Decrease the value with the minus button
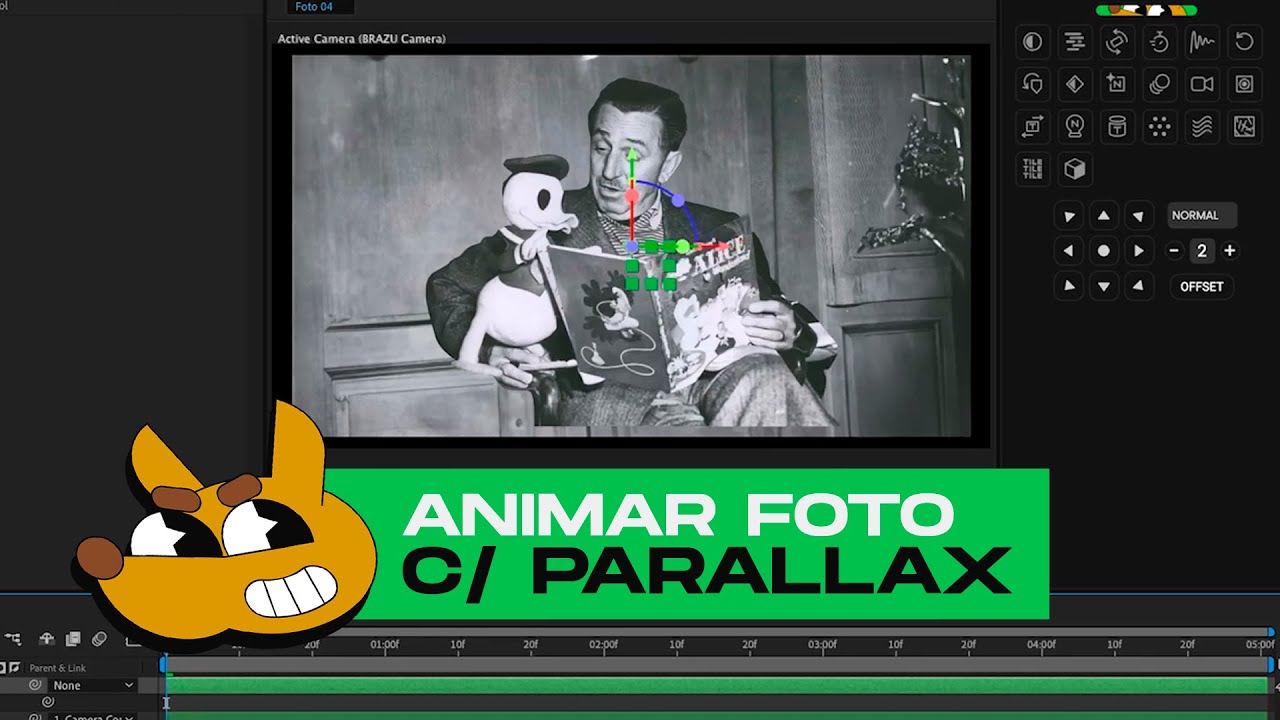Image resolution: width=1280 pixels, height=720 pixels. (1174, 251)
